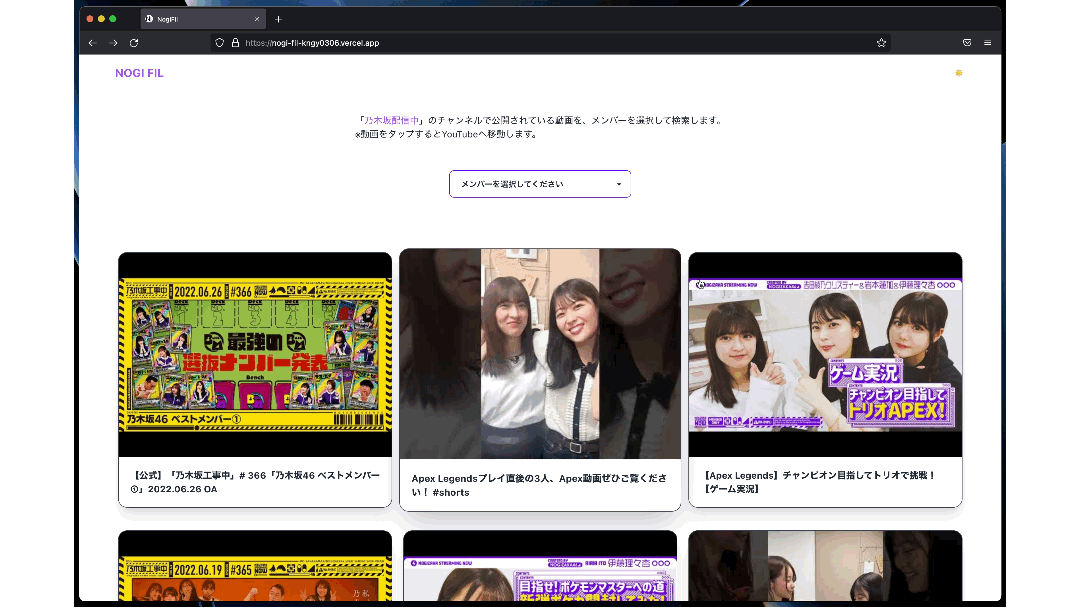Click title 乃木坂工事中 #366 ベストメンバー text
The width and height of the screenshot is (1080, 608).
pyautogui.click(x=255, y=482)
